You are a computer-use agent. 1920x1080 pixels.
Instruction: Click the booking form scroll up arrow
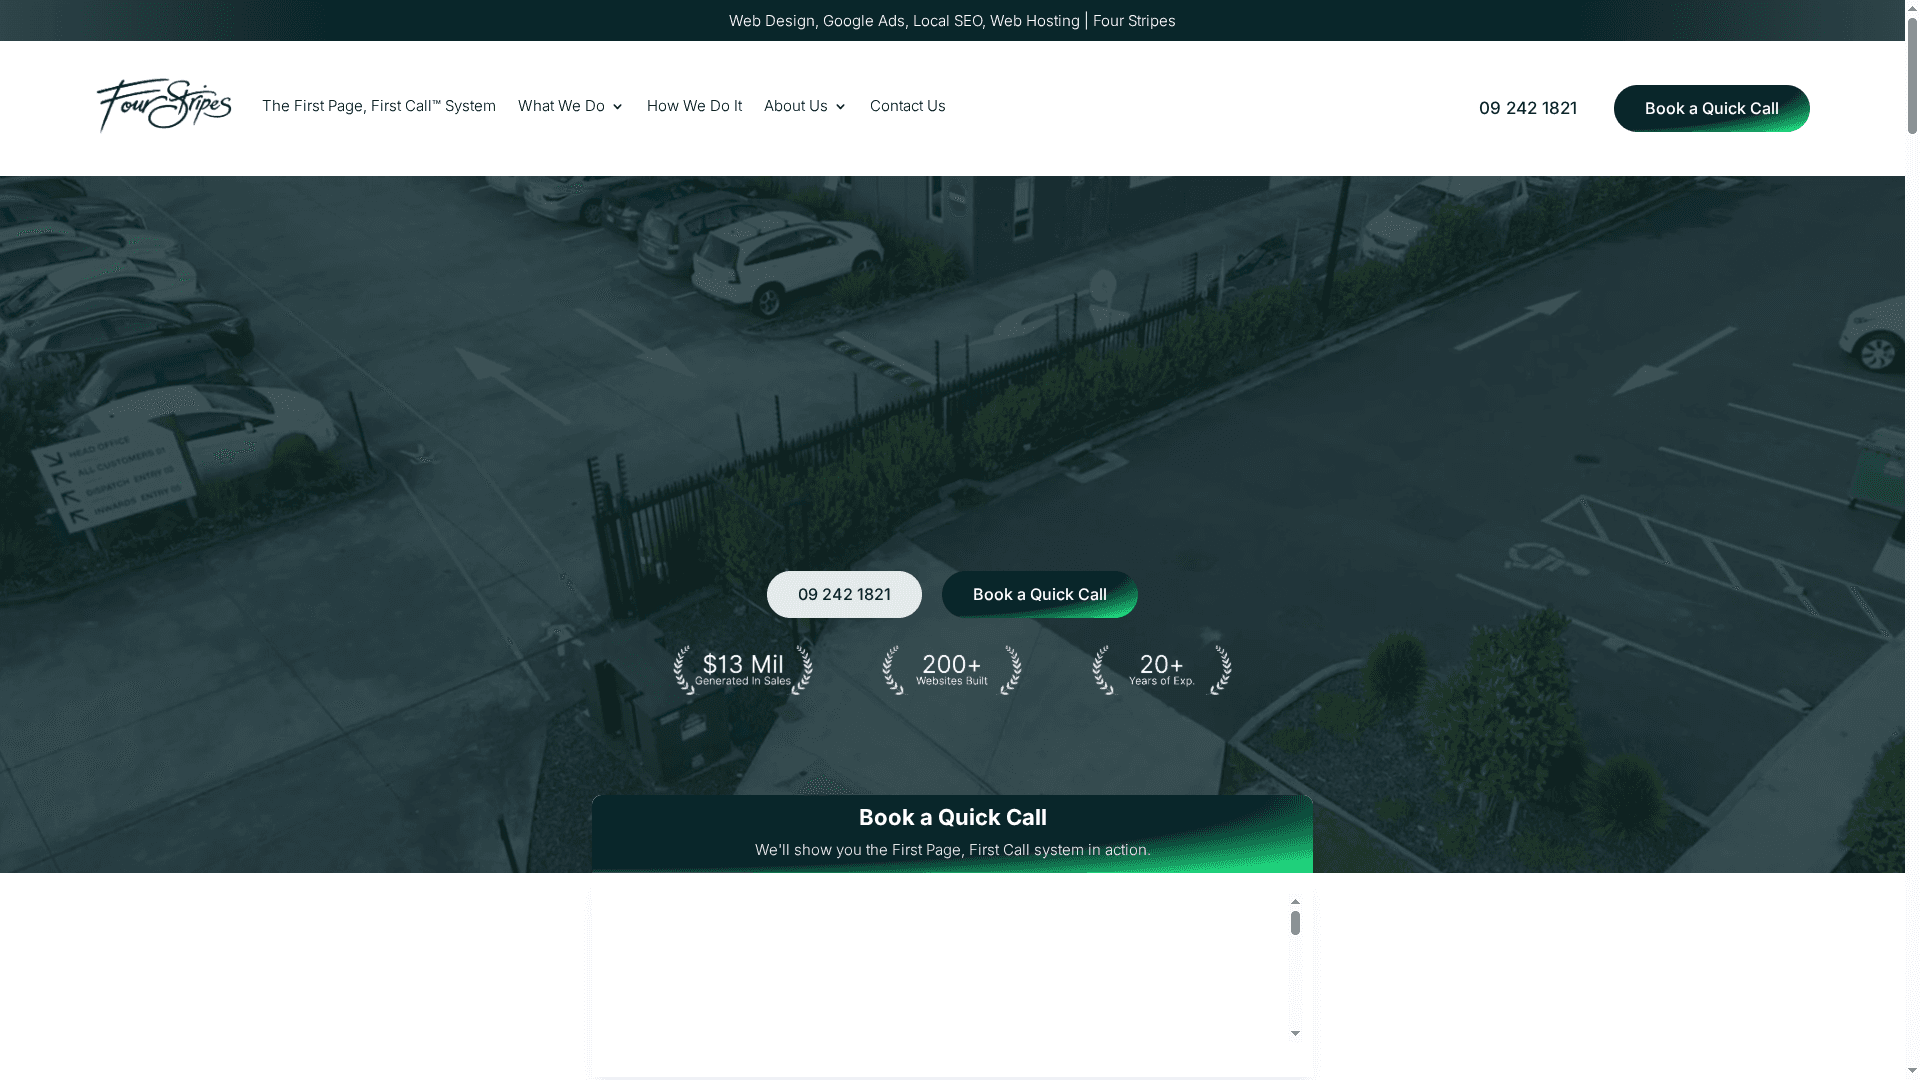[x=1295, y=902]
